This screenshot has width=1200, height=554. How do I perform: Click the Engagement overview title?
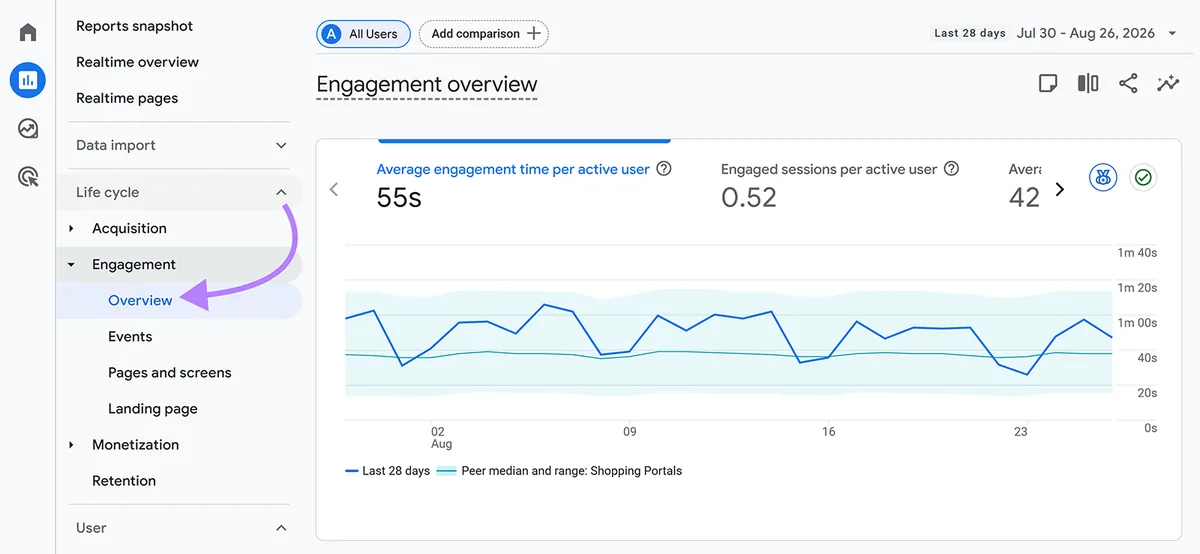[427, 84]
